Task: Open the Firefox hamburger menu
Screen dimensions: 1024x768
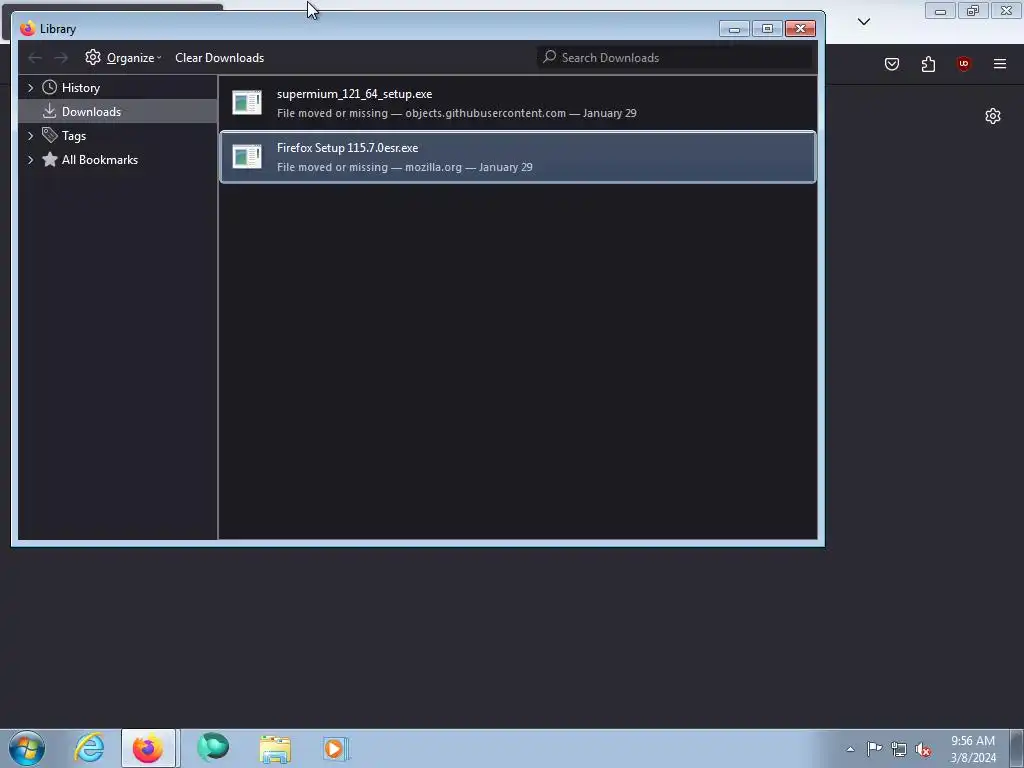Action: [x=1000, y=64]
